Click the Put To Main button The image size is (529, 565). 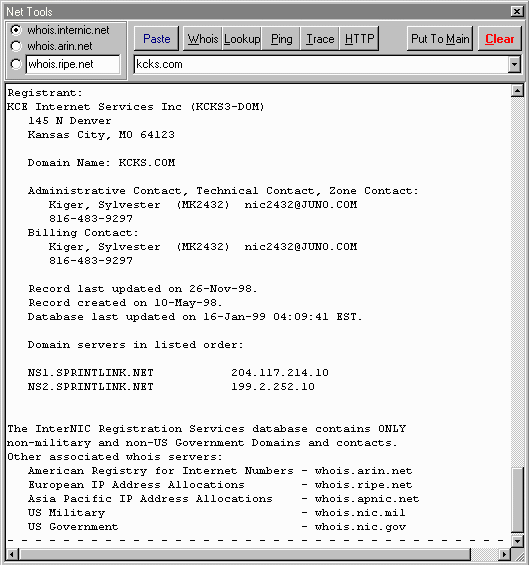tap(440, 39)
